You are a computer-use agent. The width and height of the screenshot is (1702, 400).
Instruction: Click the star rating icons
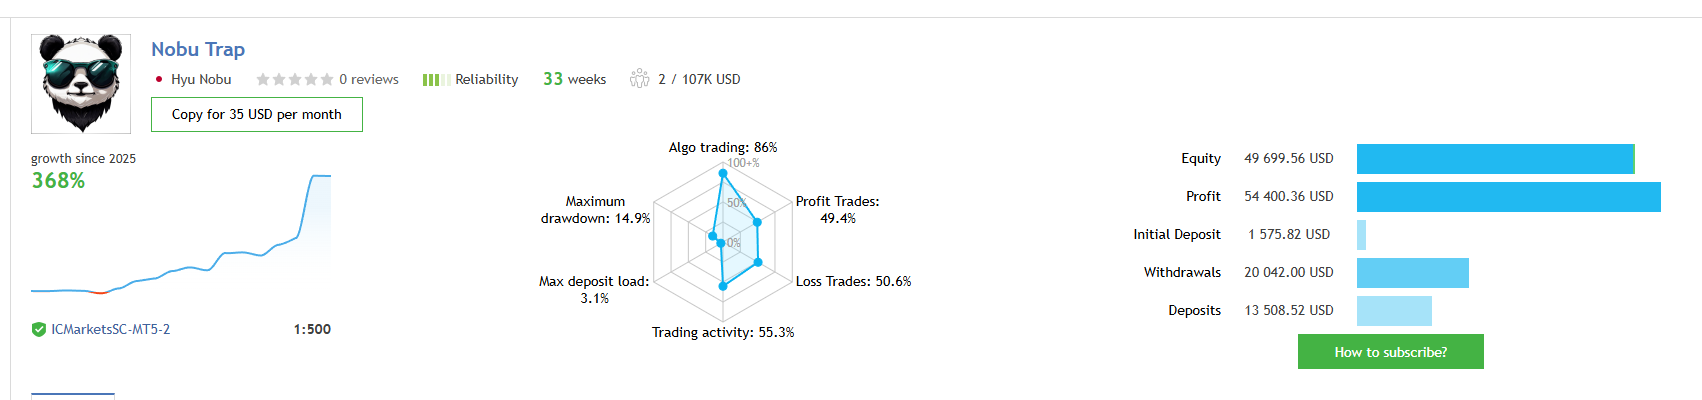[294, 80]
